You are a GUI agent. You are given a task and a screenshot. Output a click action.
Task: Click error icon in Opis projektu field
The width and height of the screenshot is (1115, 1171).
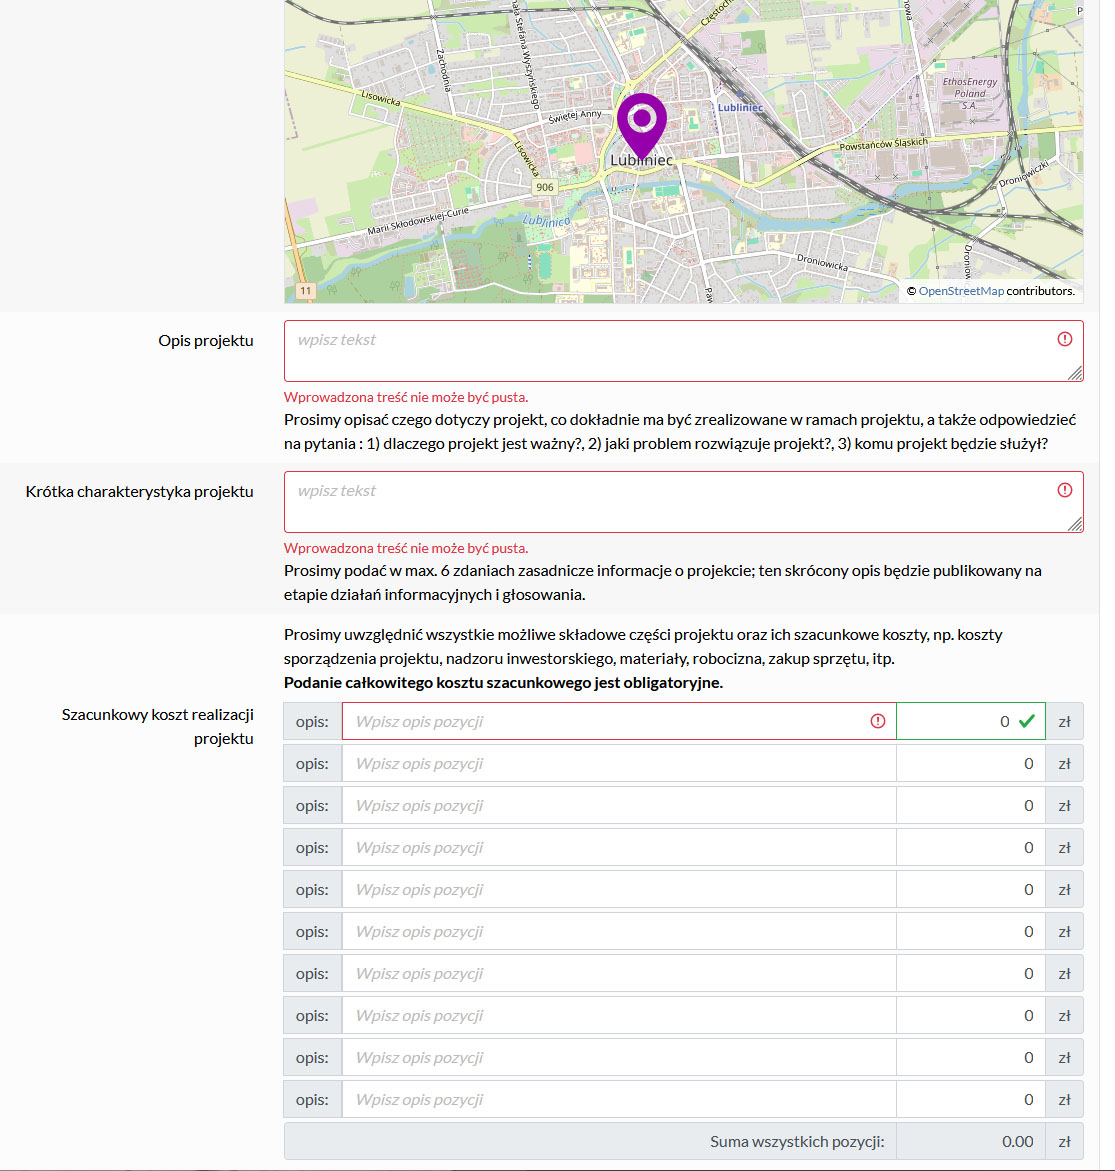click(x=1064, y=340)
